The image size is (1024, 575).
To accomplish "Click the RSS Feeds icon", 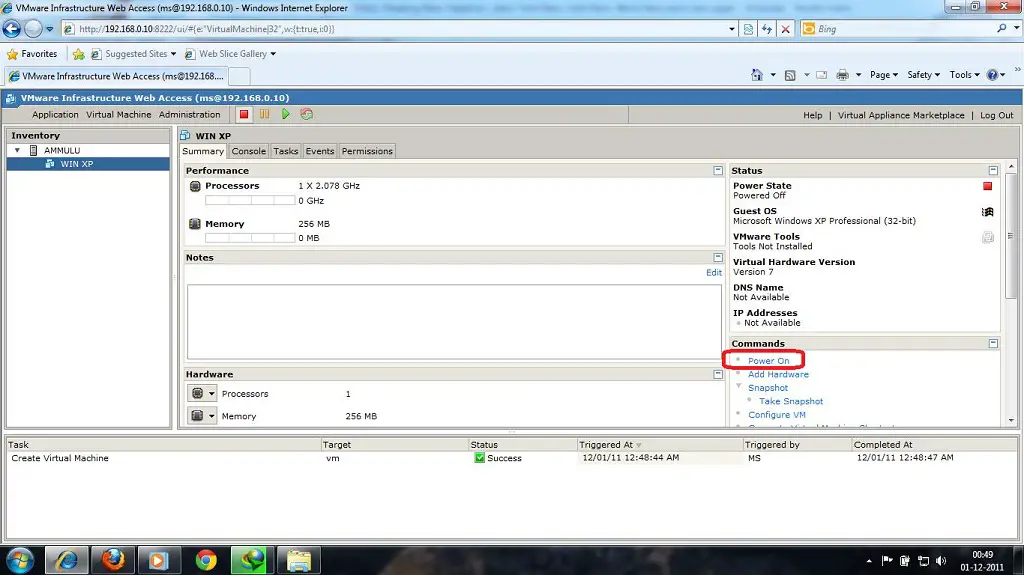I will pyautogui.click(x=790, y=75).
